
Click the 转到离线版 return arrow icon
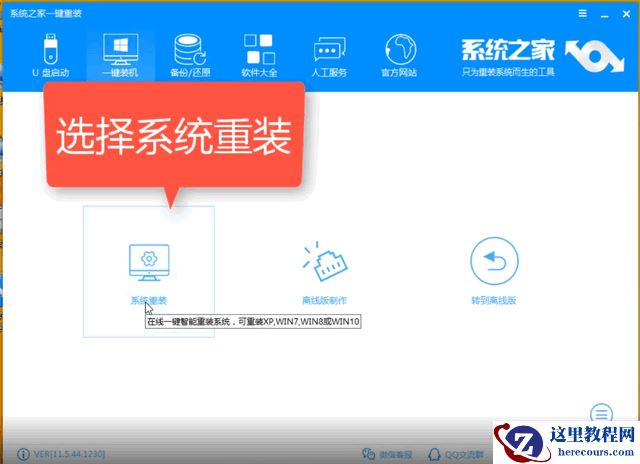pyautogui.click(x=494, y=261)
